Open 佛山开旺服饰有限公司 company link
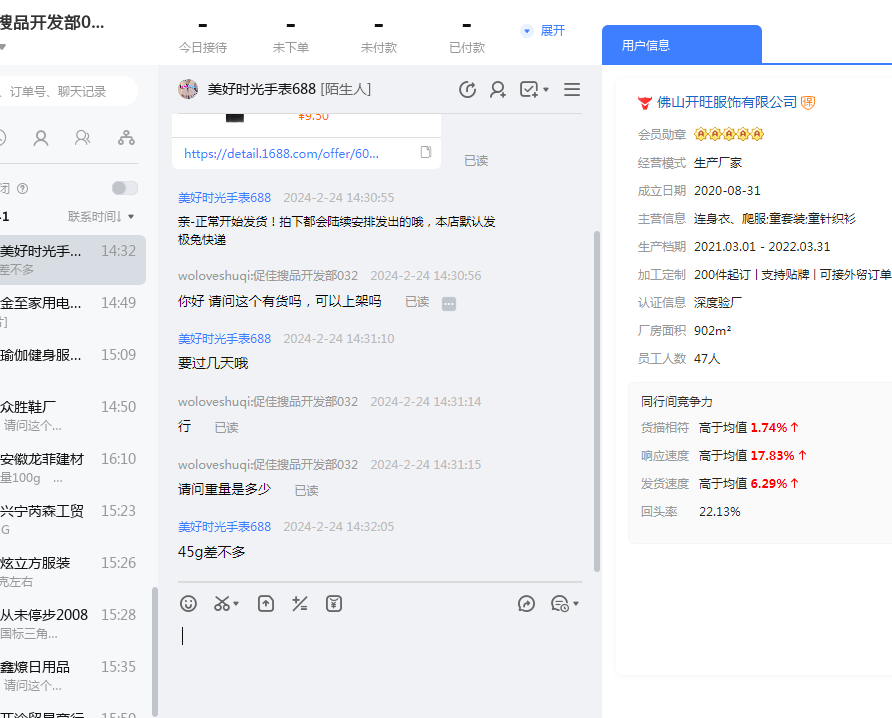 pos(727,102)
